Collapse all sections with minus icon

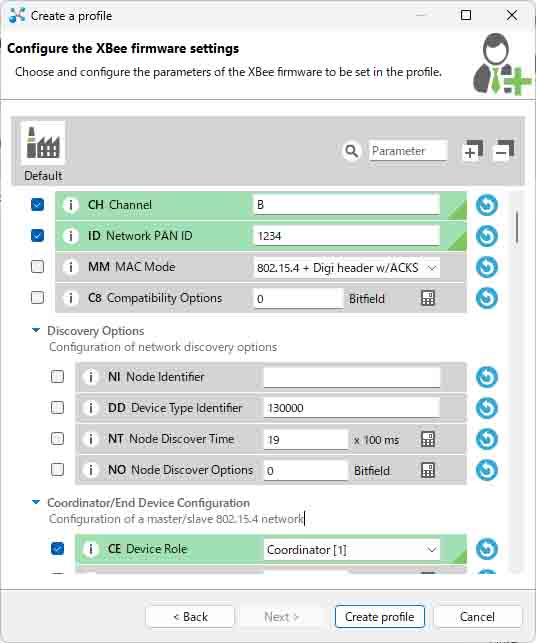[x=504, y=150]
